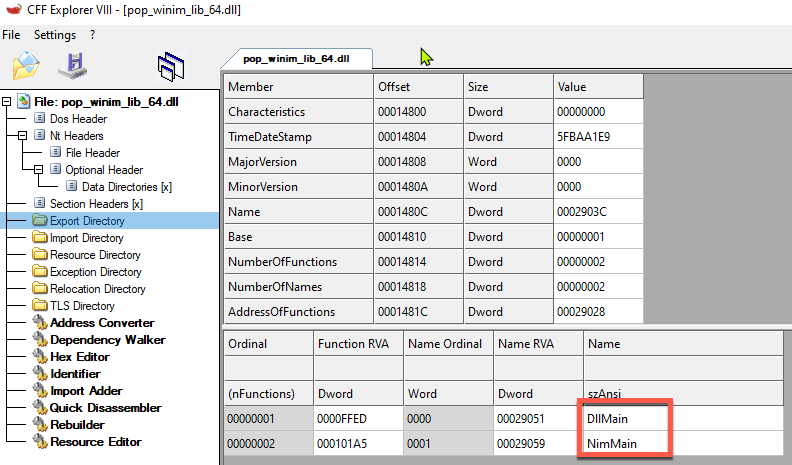The image size is (792, 465).
Task: Select the pop_winim_lib_64.dll document tab
Action: 296,59
